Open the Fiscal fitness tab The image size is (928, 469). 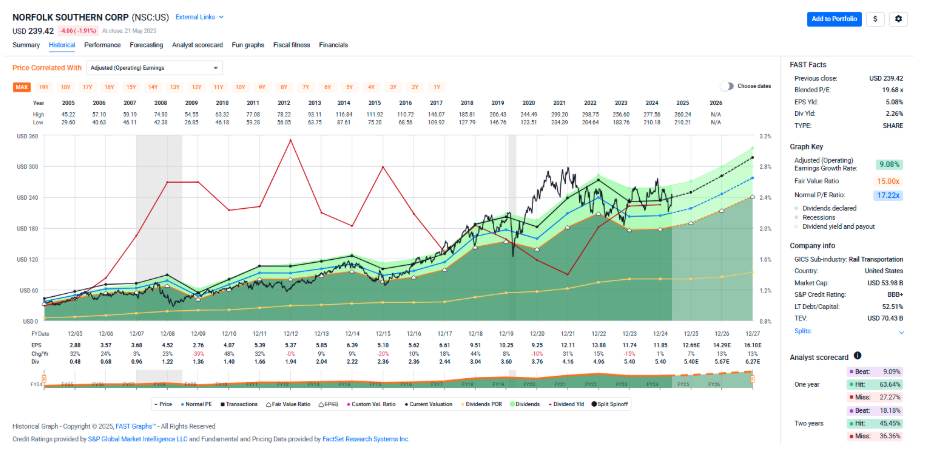click(292, 45)
